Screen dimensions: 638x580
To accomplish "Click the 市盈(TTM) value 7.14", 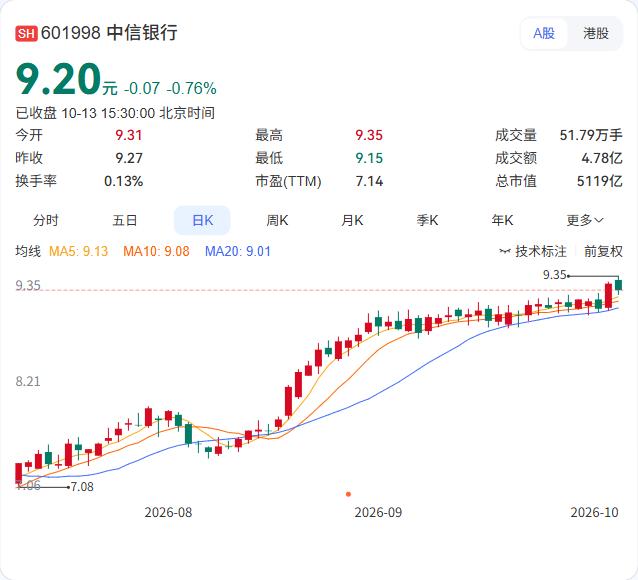I will [x=369, y=181].
